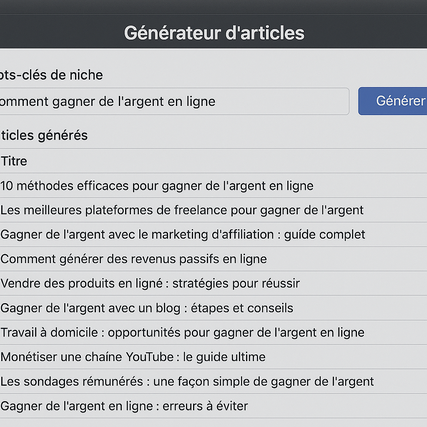Viewport: 427px width, 427px height.
Task: Open the "Travail à domicile" article row
Action: pos(213,332)
